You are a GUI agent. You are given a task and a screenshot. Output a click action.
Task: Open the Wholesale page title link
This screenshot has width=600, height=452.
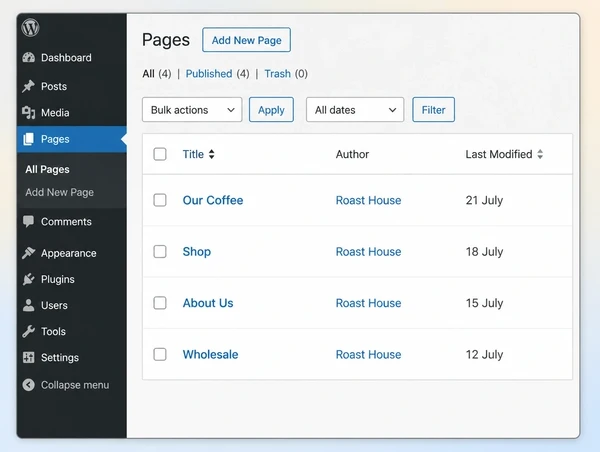point(210,354)
